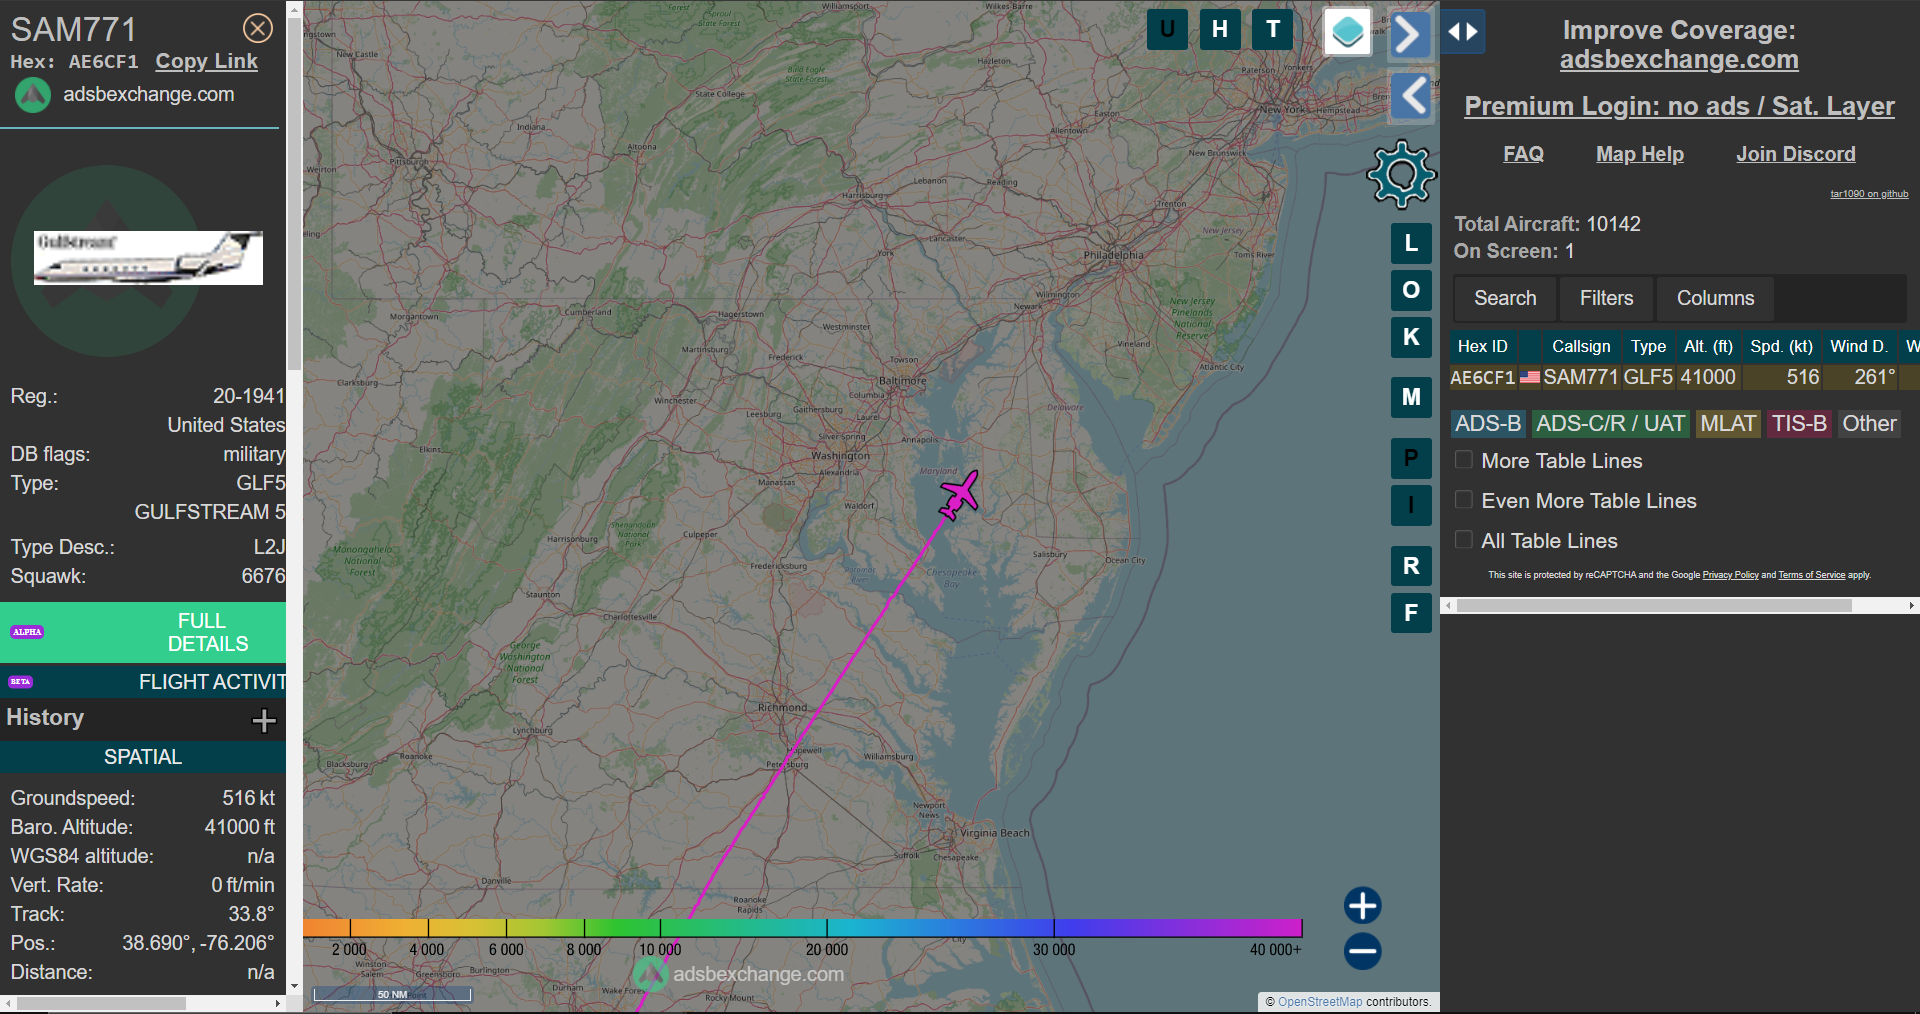Open the Filters tab
Screen dimensions: 1920x1014
[1606, 298]
